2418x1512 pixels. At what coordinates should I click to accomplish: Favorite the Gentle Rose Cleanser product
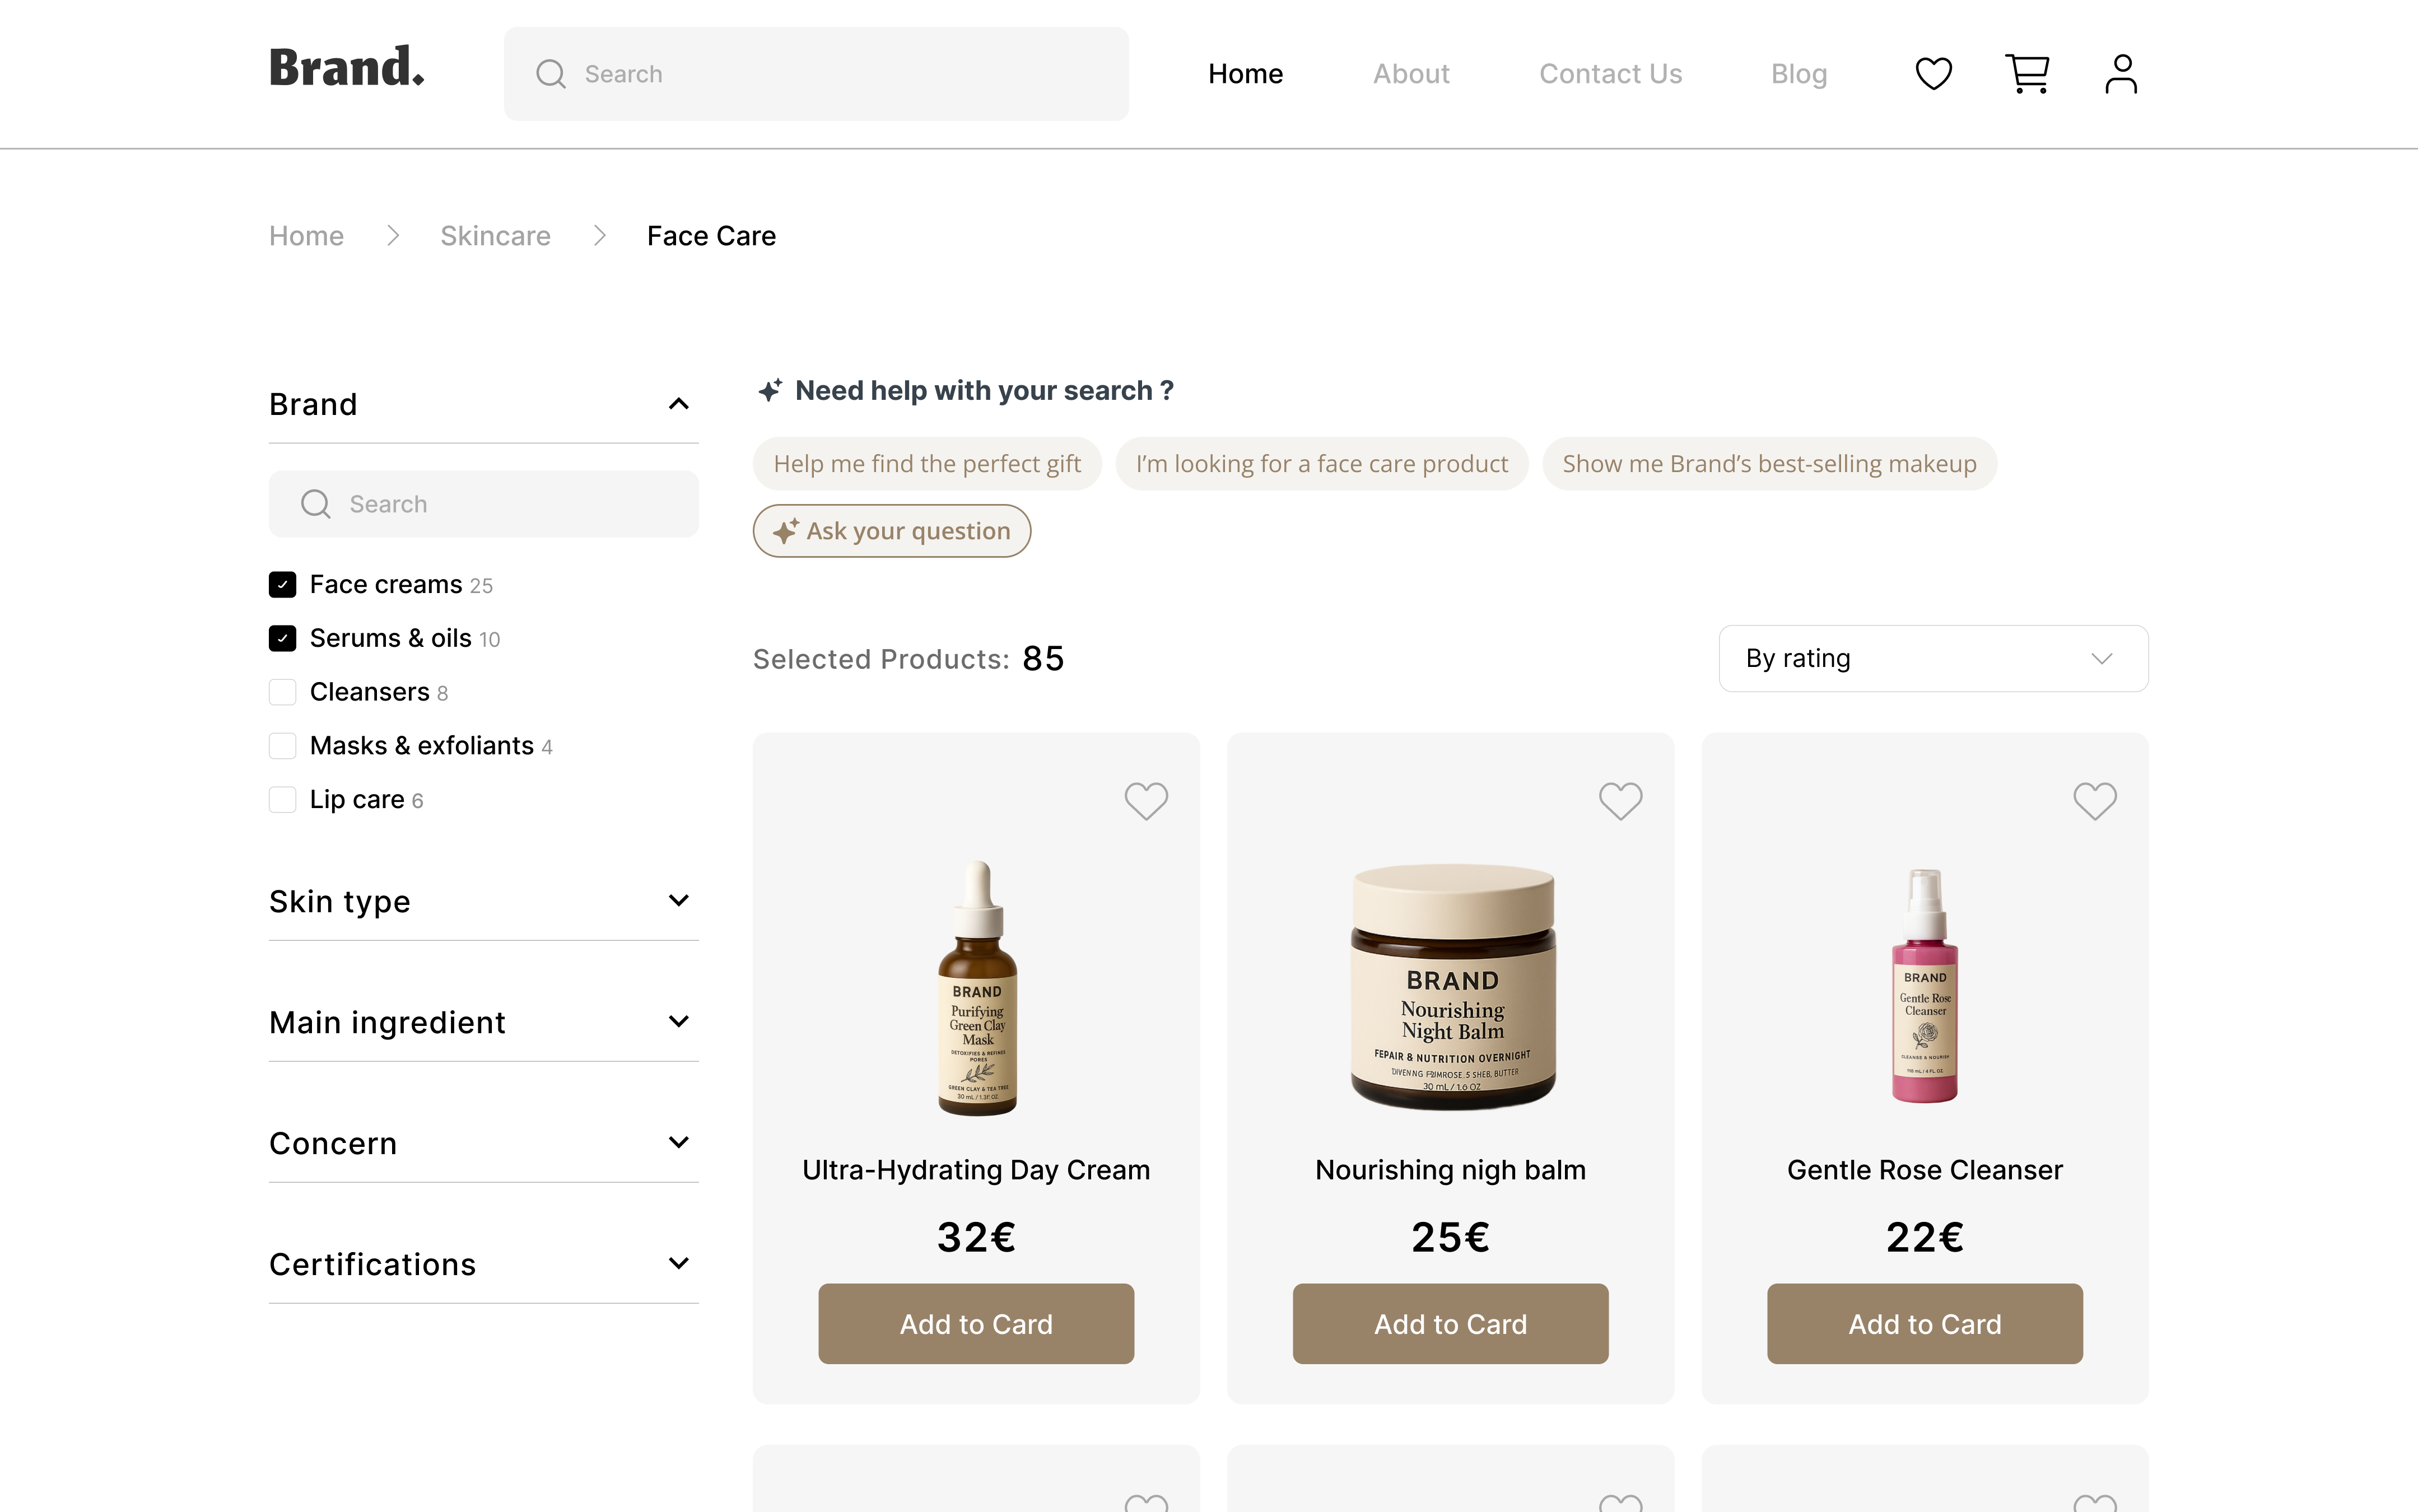2094,801
